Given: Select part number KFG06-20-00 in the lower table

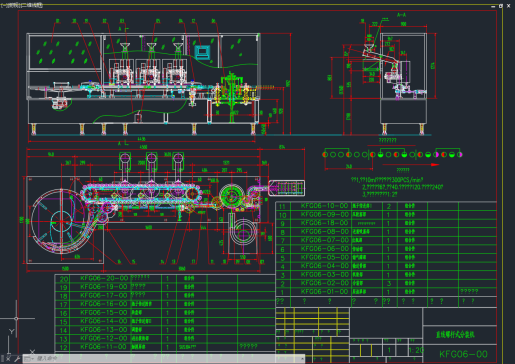Looking at the screenshot, I should 104,278.
